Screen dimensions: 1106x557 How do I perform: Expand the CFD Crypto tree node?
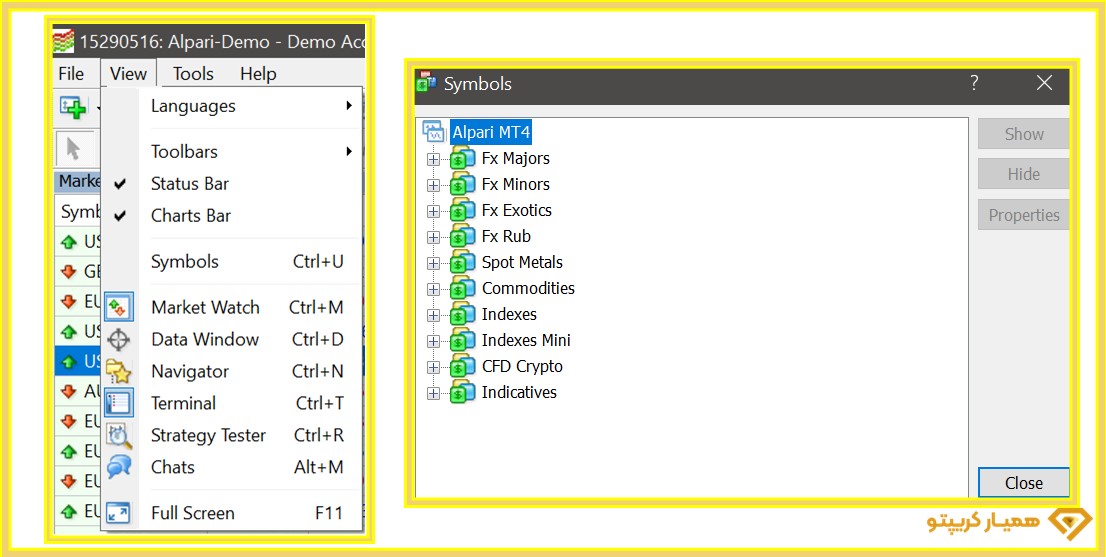(x=433, y=368)
